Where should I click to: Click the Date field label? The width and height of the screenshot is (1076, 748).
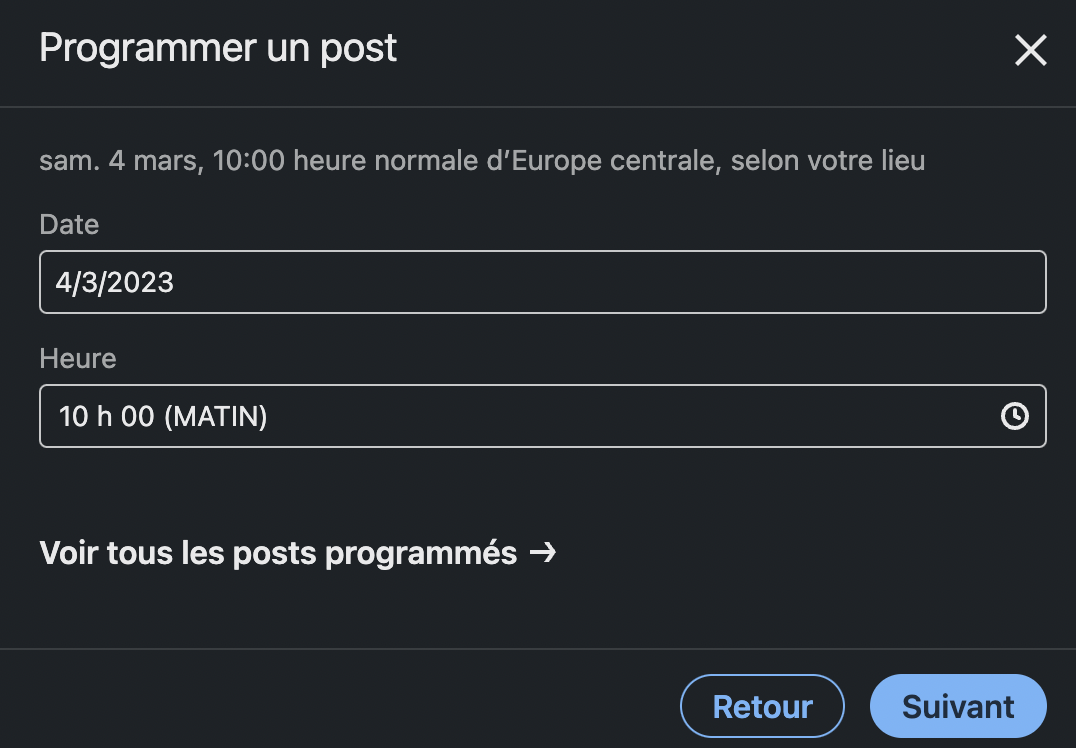point(69,225)
